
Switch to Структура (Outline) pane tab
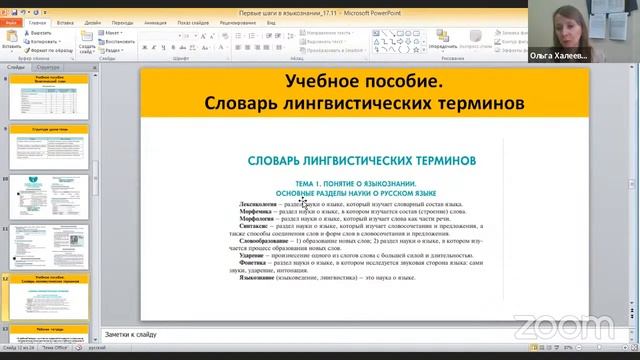point(48,67)
